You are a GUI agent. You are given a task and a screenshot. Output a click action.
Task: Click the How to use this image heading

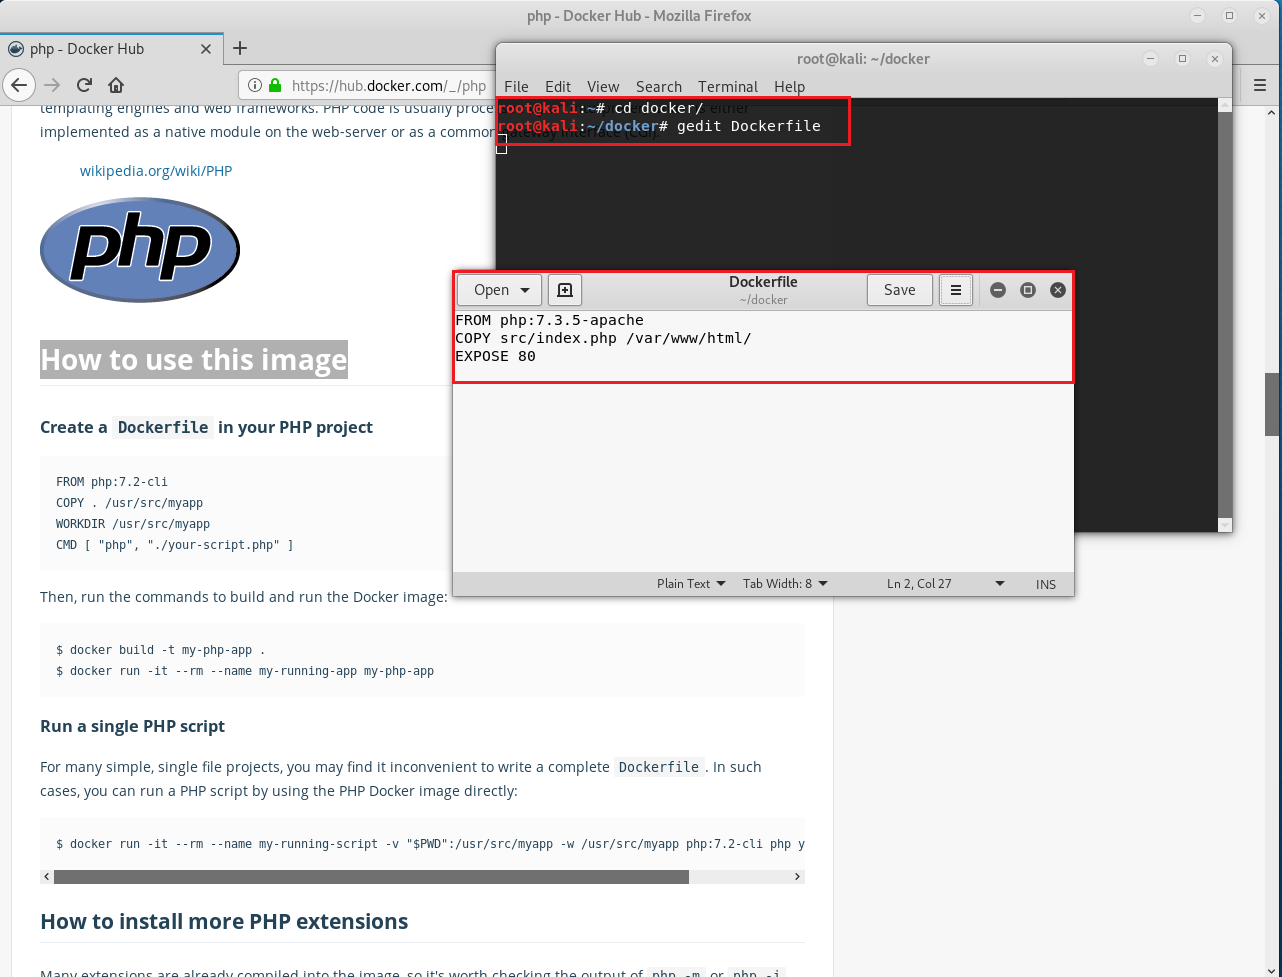point(194,360)
